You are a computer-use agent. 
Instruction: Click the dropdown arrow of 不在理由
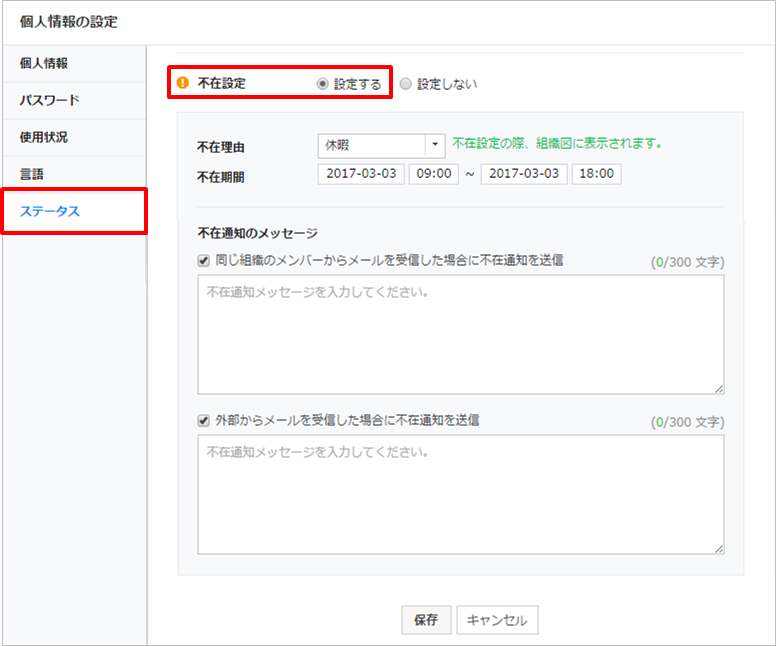[435, 145]
